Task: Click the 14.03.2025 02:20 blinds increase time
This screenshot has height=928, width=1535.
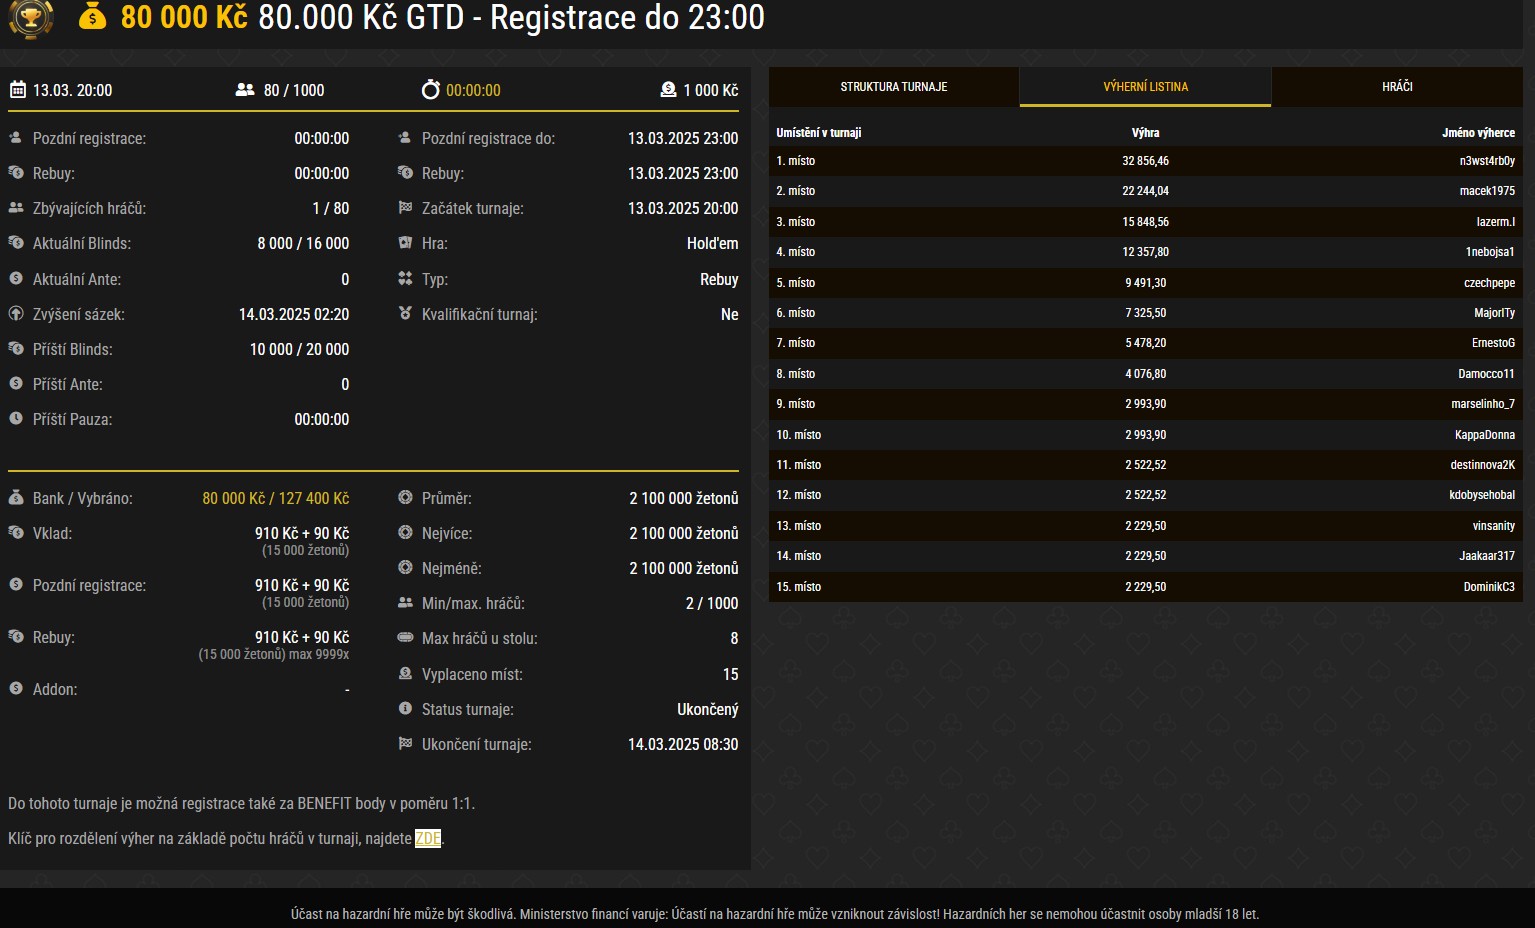Action: tap(294, 314)
